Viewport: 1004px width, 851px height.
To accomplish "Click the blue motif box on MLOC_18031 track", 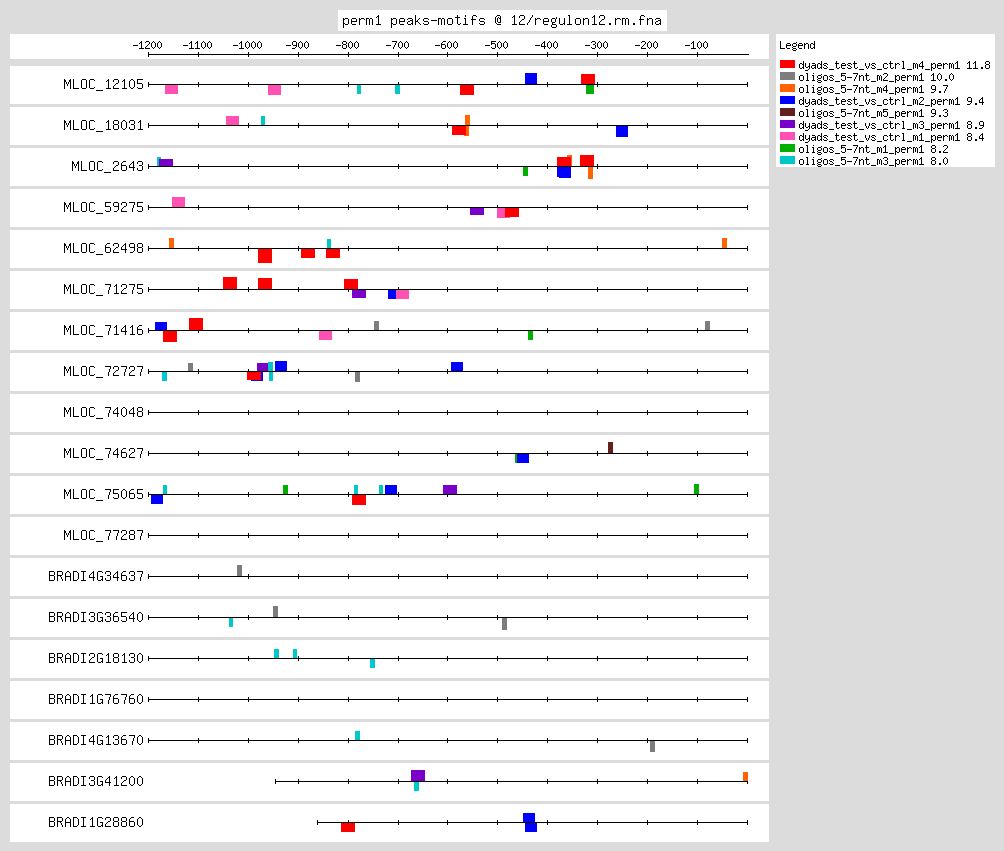I will click(x=622, y=131).
